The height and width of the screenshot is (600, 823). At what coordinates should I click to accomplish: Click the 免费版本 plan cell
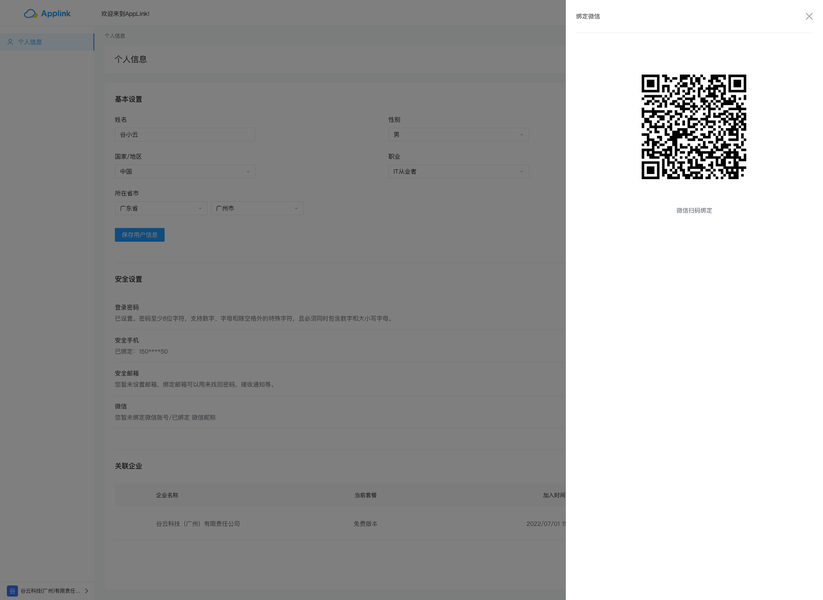[365, 524]
